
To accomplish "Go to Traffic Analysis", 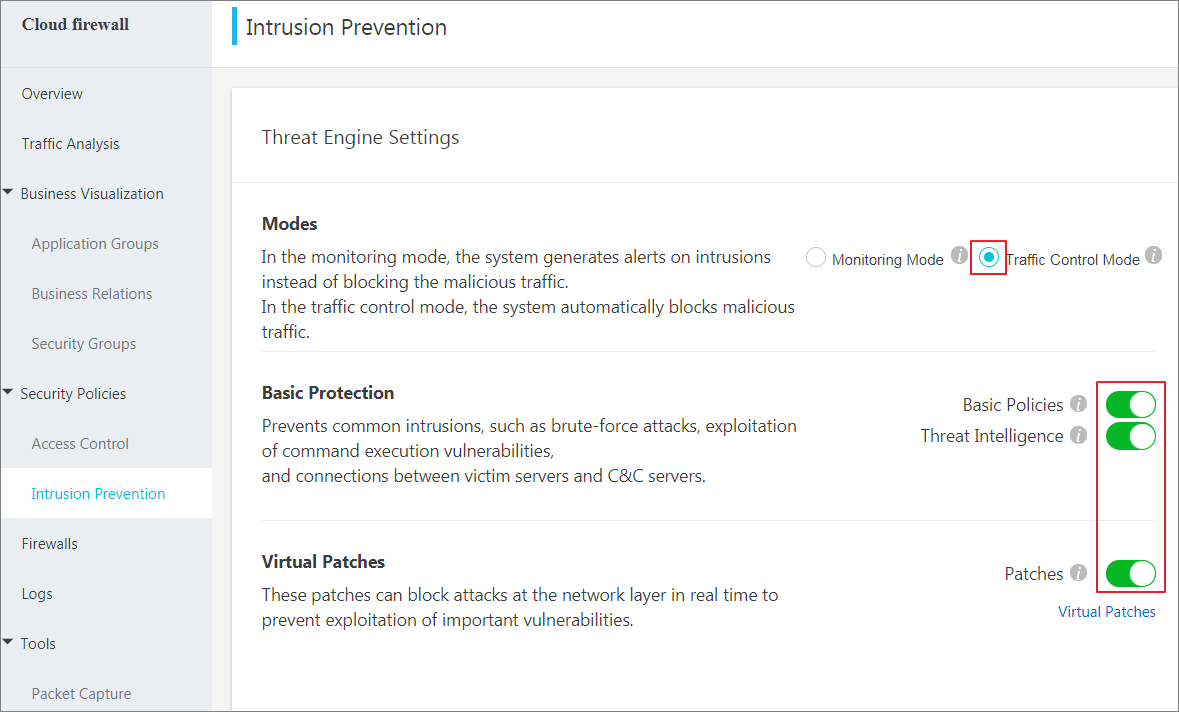I will 70,144.
